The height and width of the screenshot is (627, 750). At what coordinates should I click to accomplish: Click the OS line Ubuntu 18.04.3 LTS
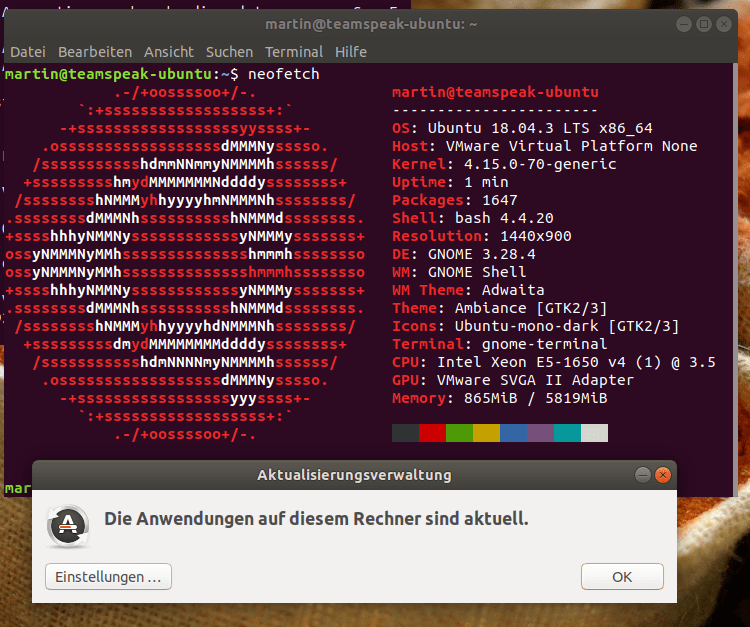click(522, 128)
